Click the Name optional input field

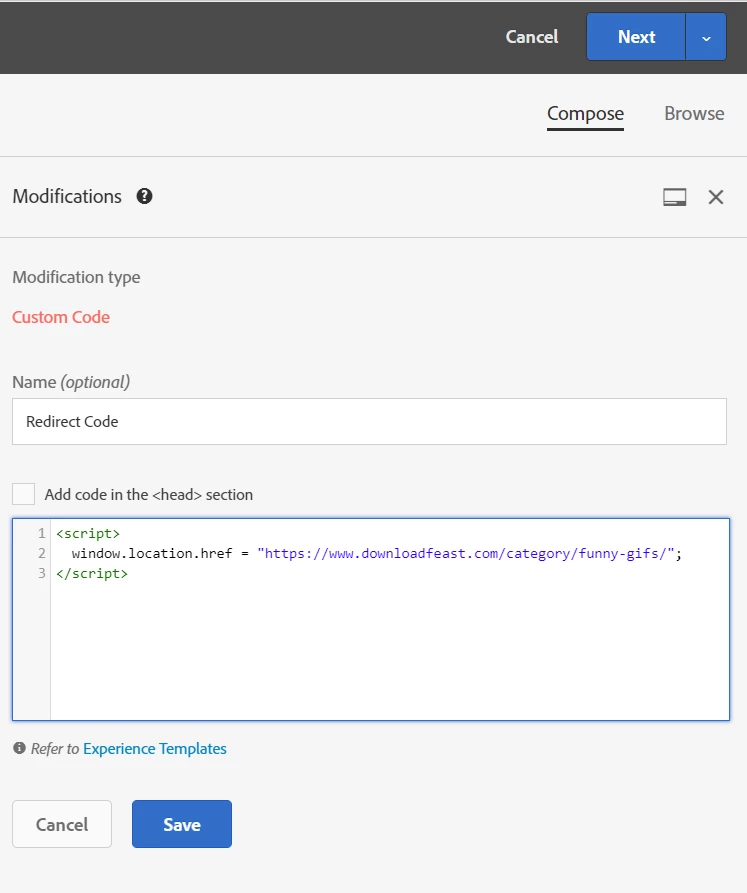point(370,421)
